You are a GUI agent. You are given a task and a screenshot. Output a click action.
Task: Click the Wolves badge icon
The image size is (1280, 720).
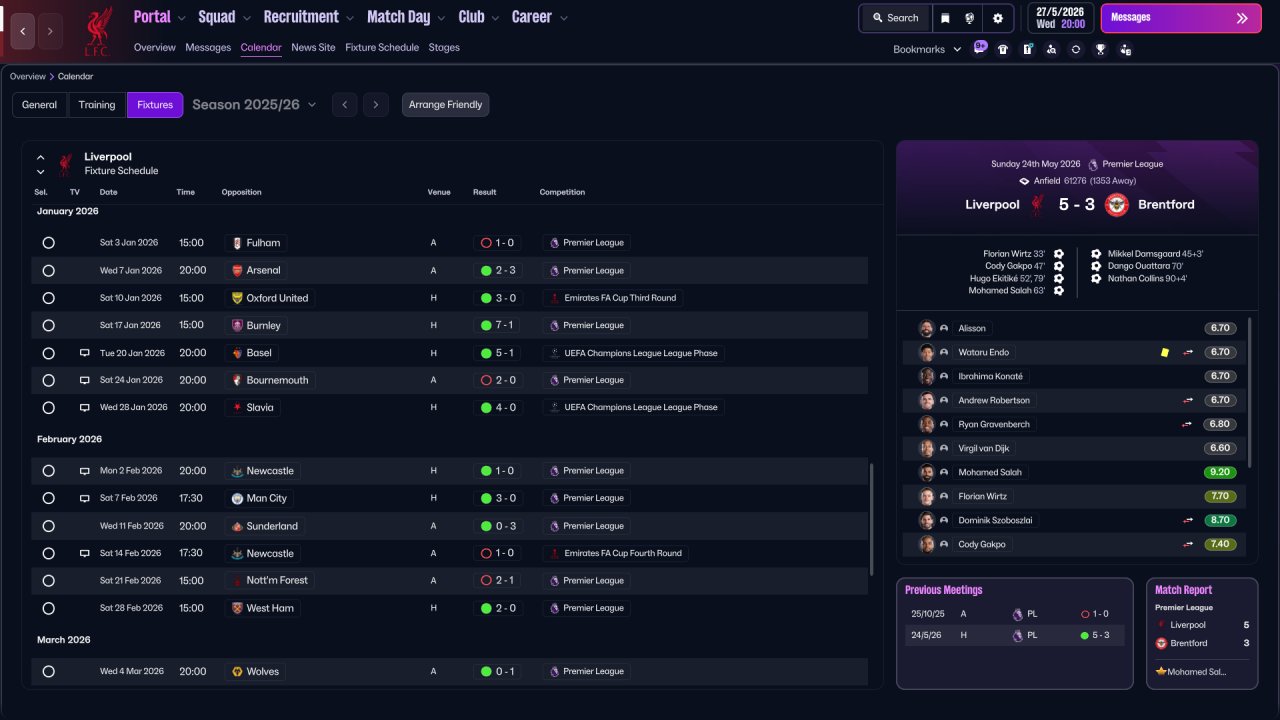coord(237,671)
